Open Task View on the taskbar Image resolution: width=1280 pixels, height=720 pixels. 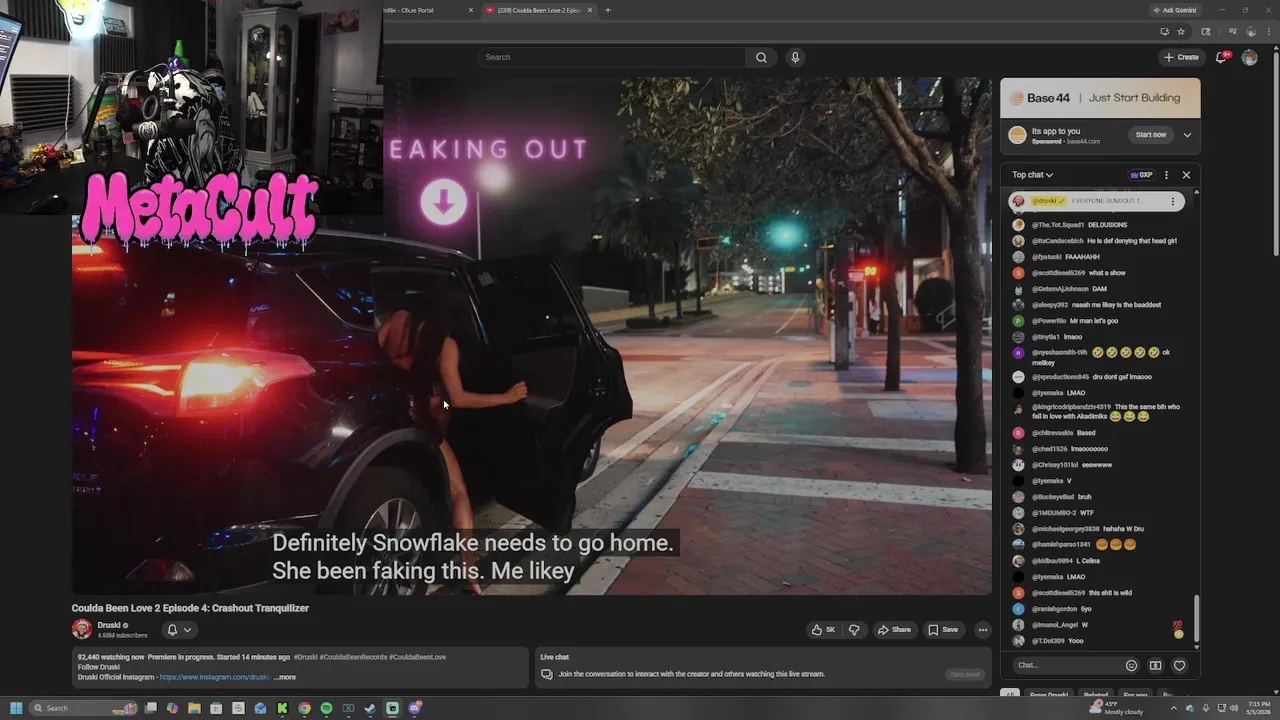point(150,708)
